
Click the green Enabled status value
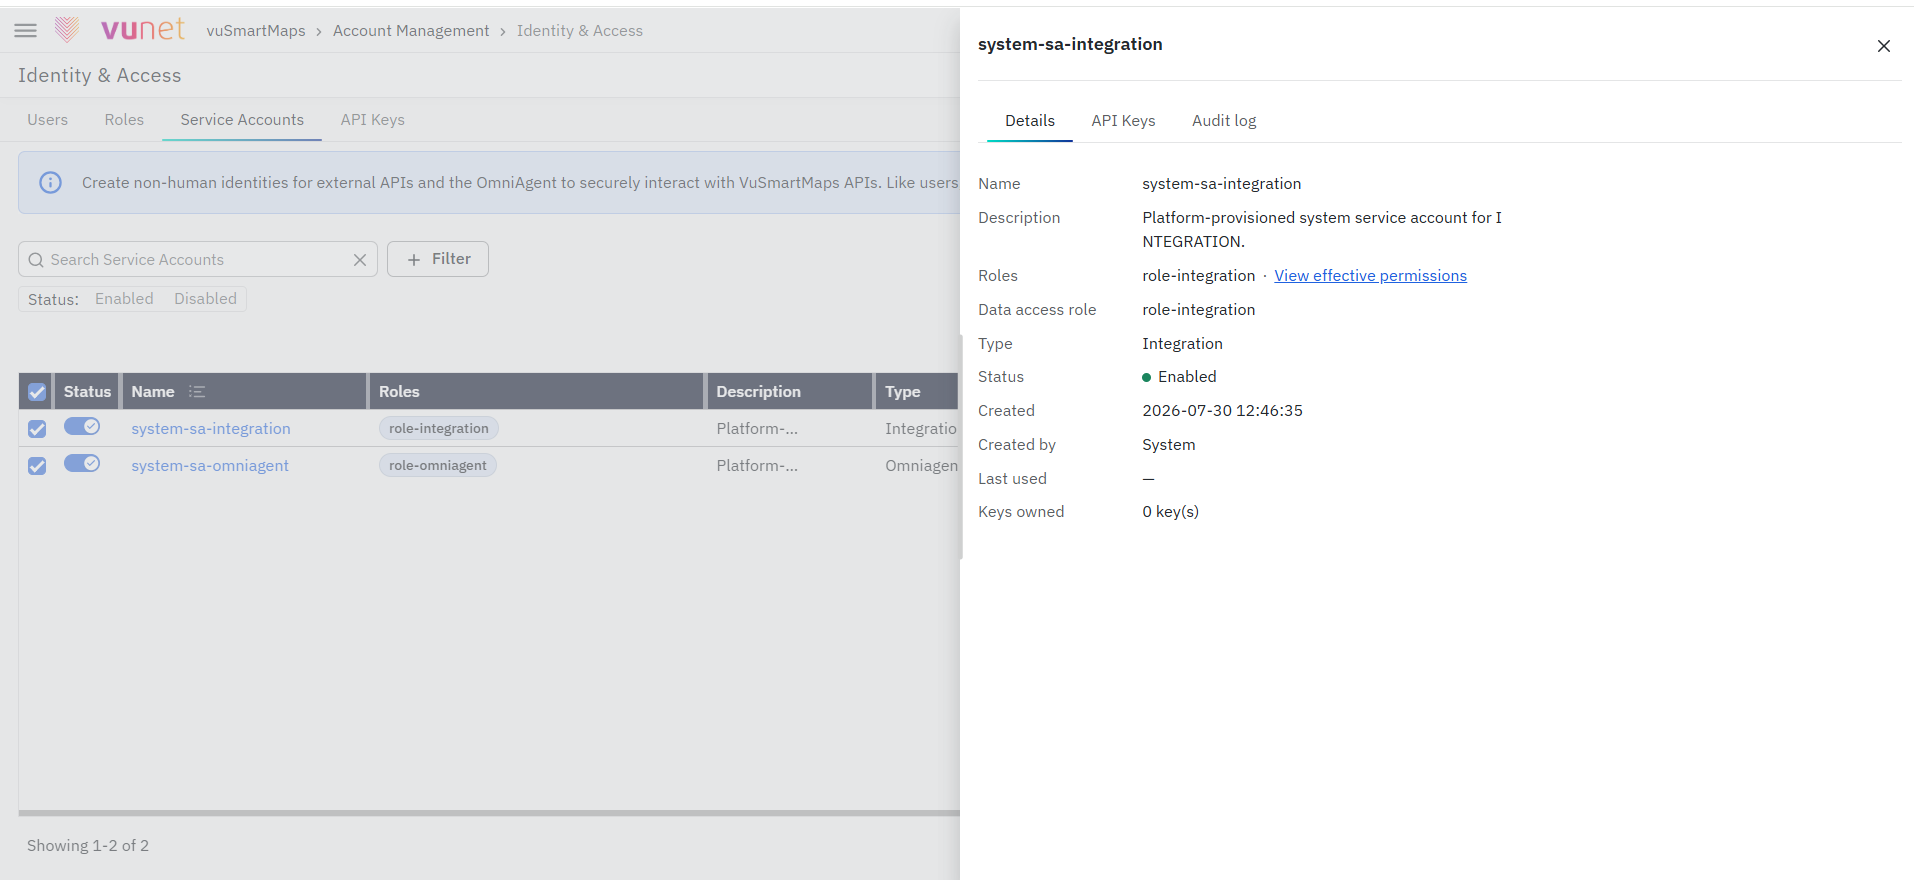tap(1179, 377)
